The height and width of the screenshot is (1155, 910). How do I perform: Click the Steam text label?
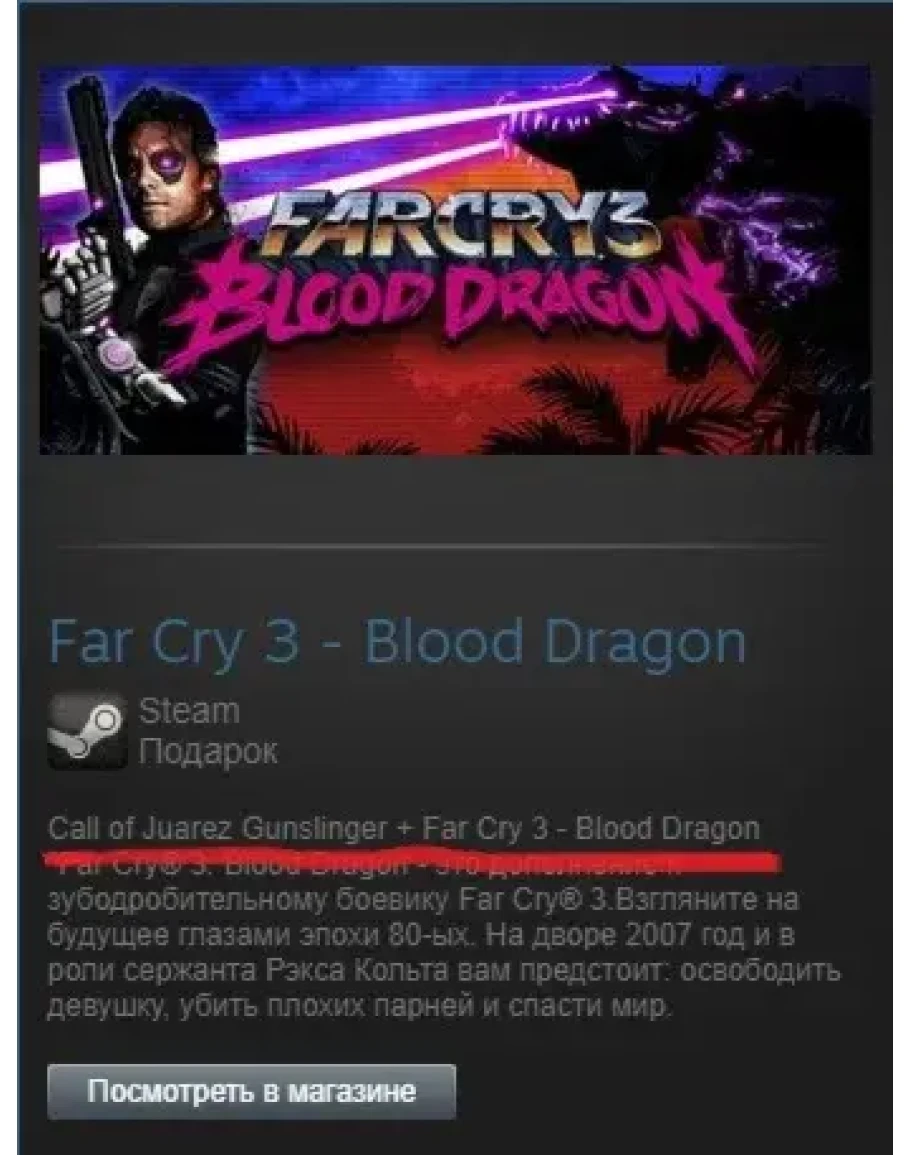tap(189, 711)
